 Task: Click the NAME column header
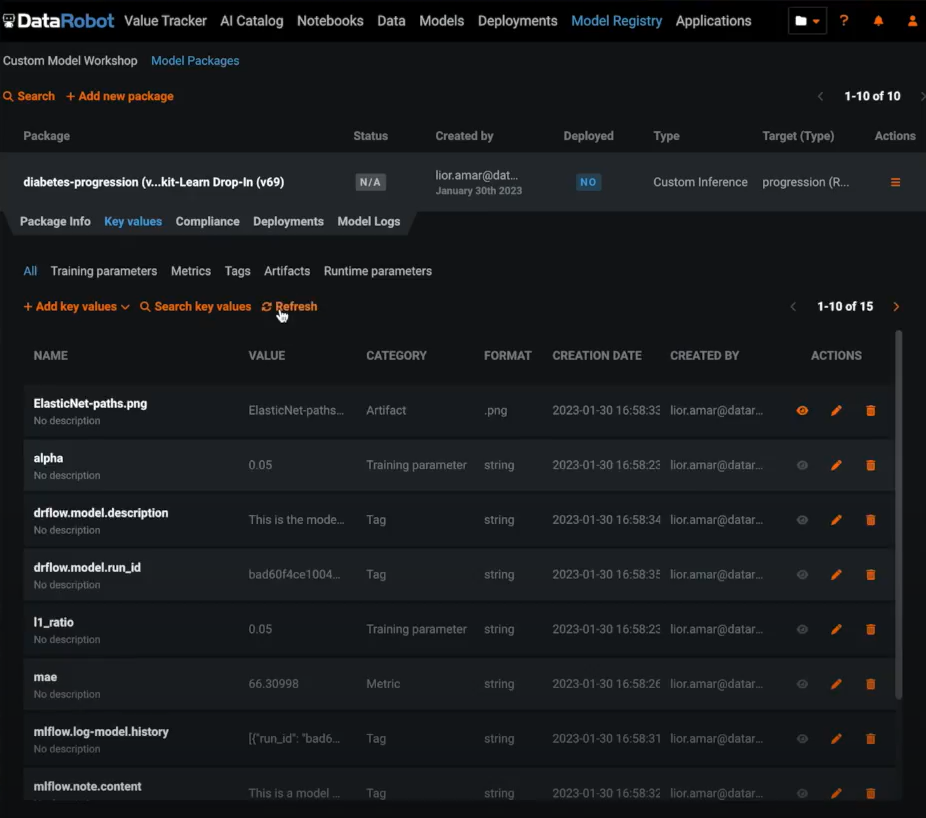[x=51, y=356]
